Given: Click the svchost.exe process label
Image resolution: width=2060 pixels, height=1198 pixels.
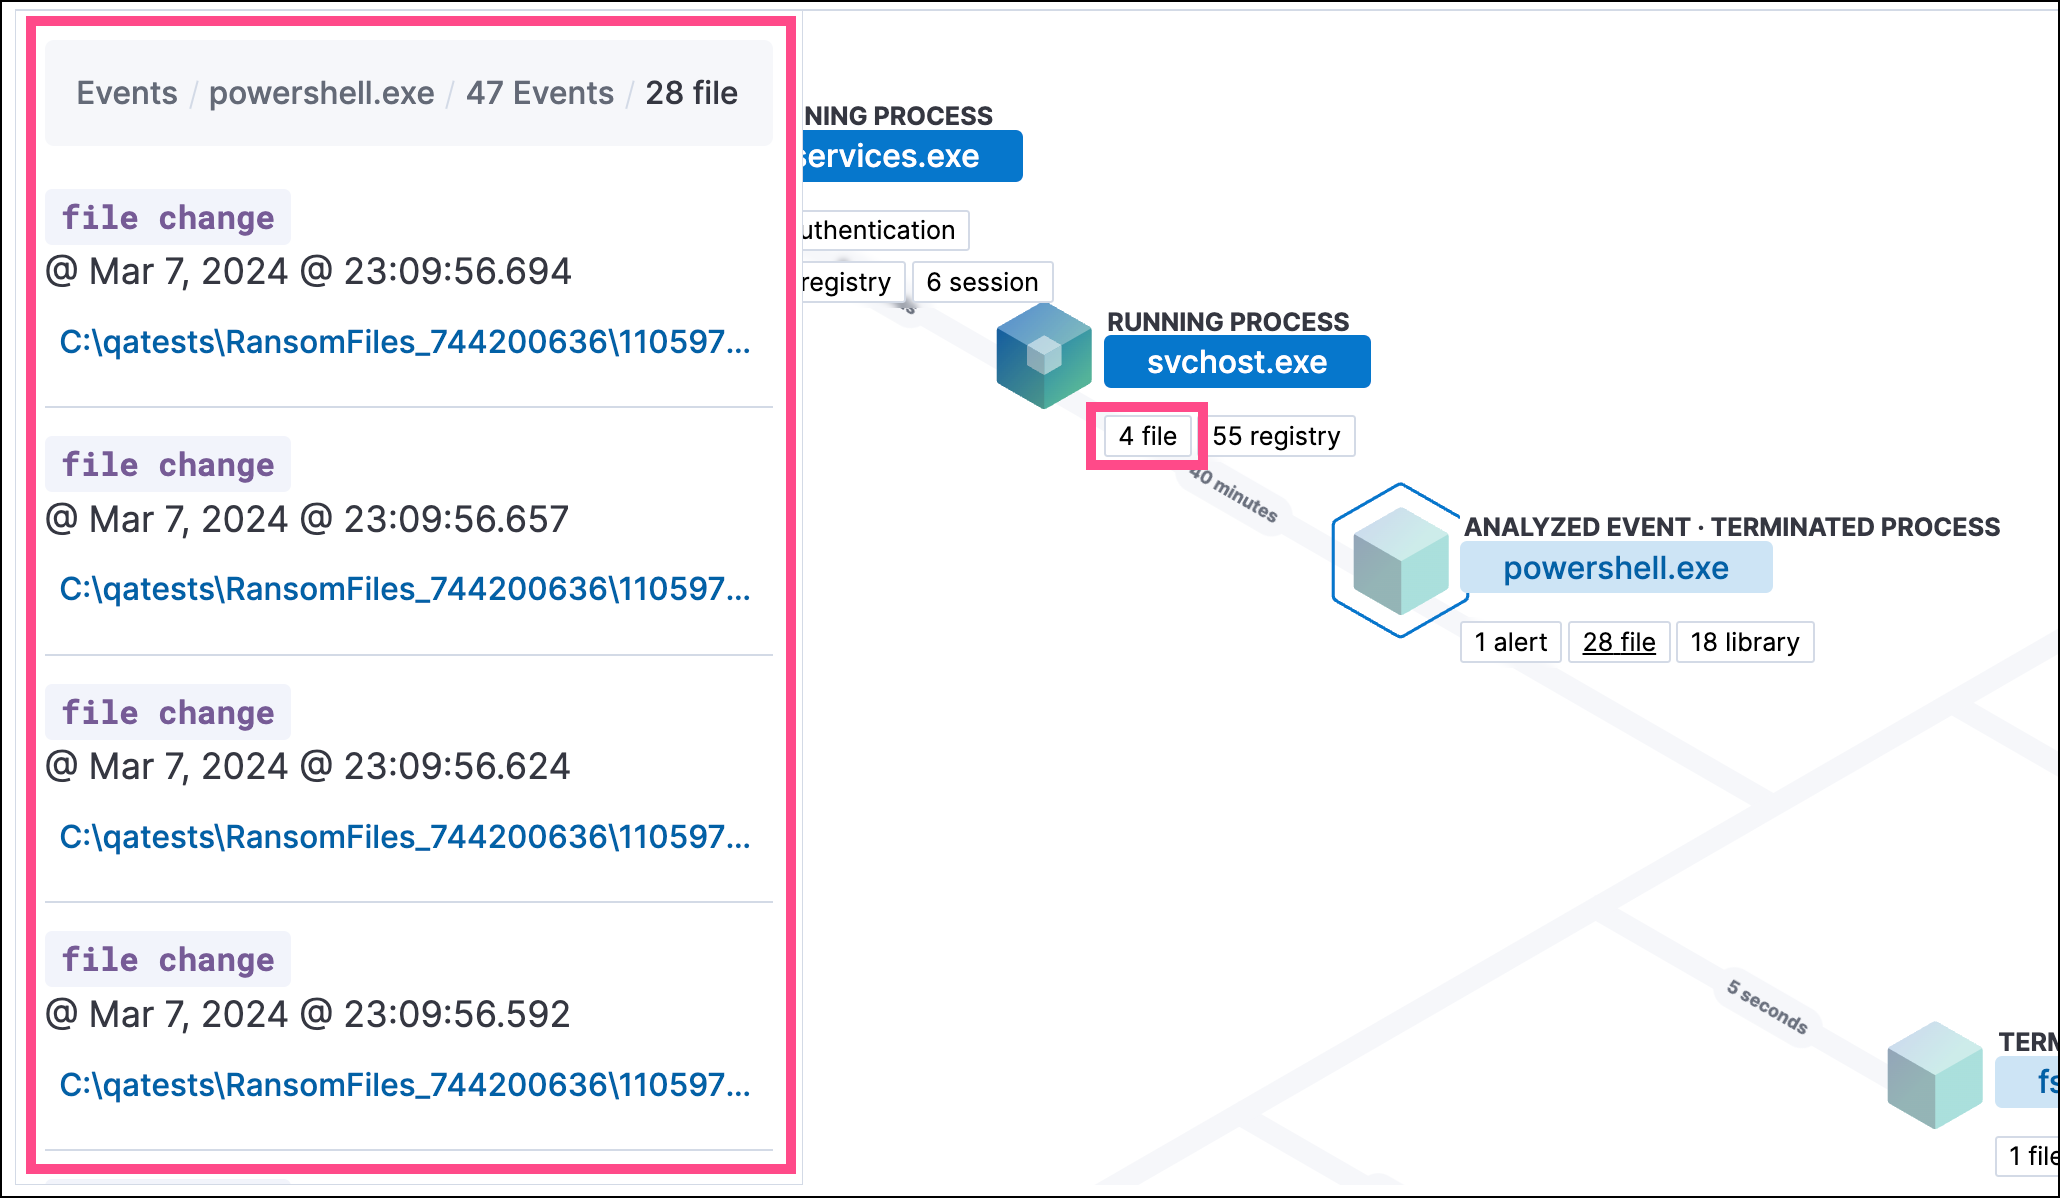Looking at the screenshot, I should (1236, 362).
